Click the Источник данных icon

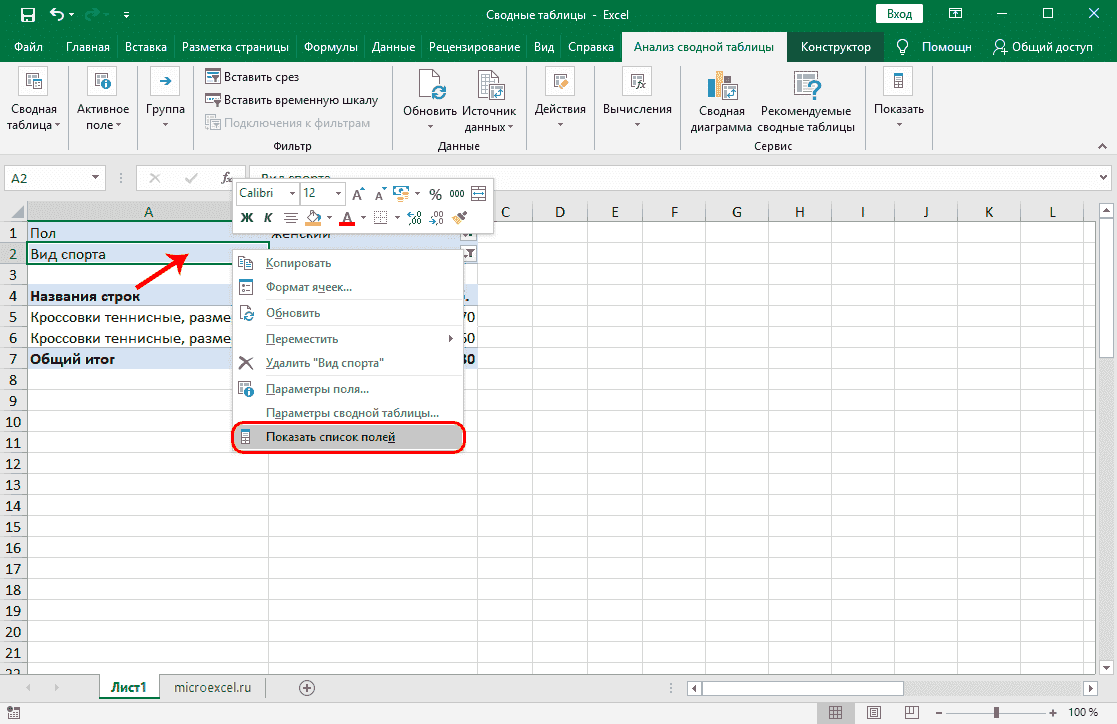[489, 86]
